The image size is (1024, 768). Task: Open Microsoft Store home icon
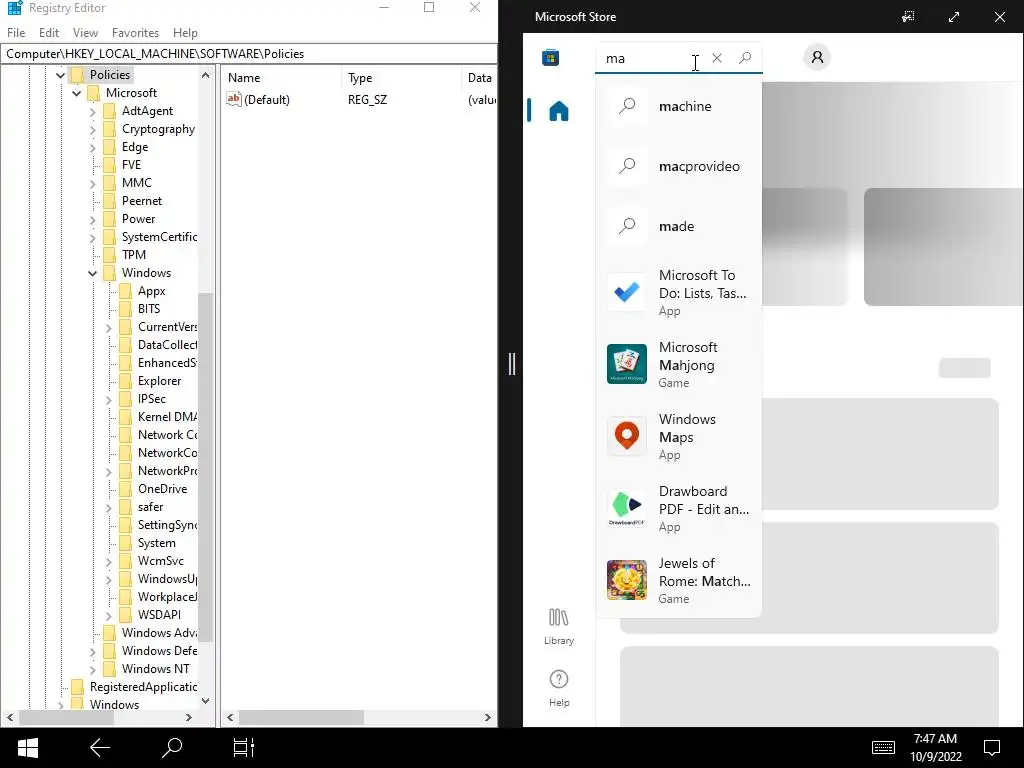click(x=558, y=111)
